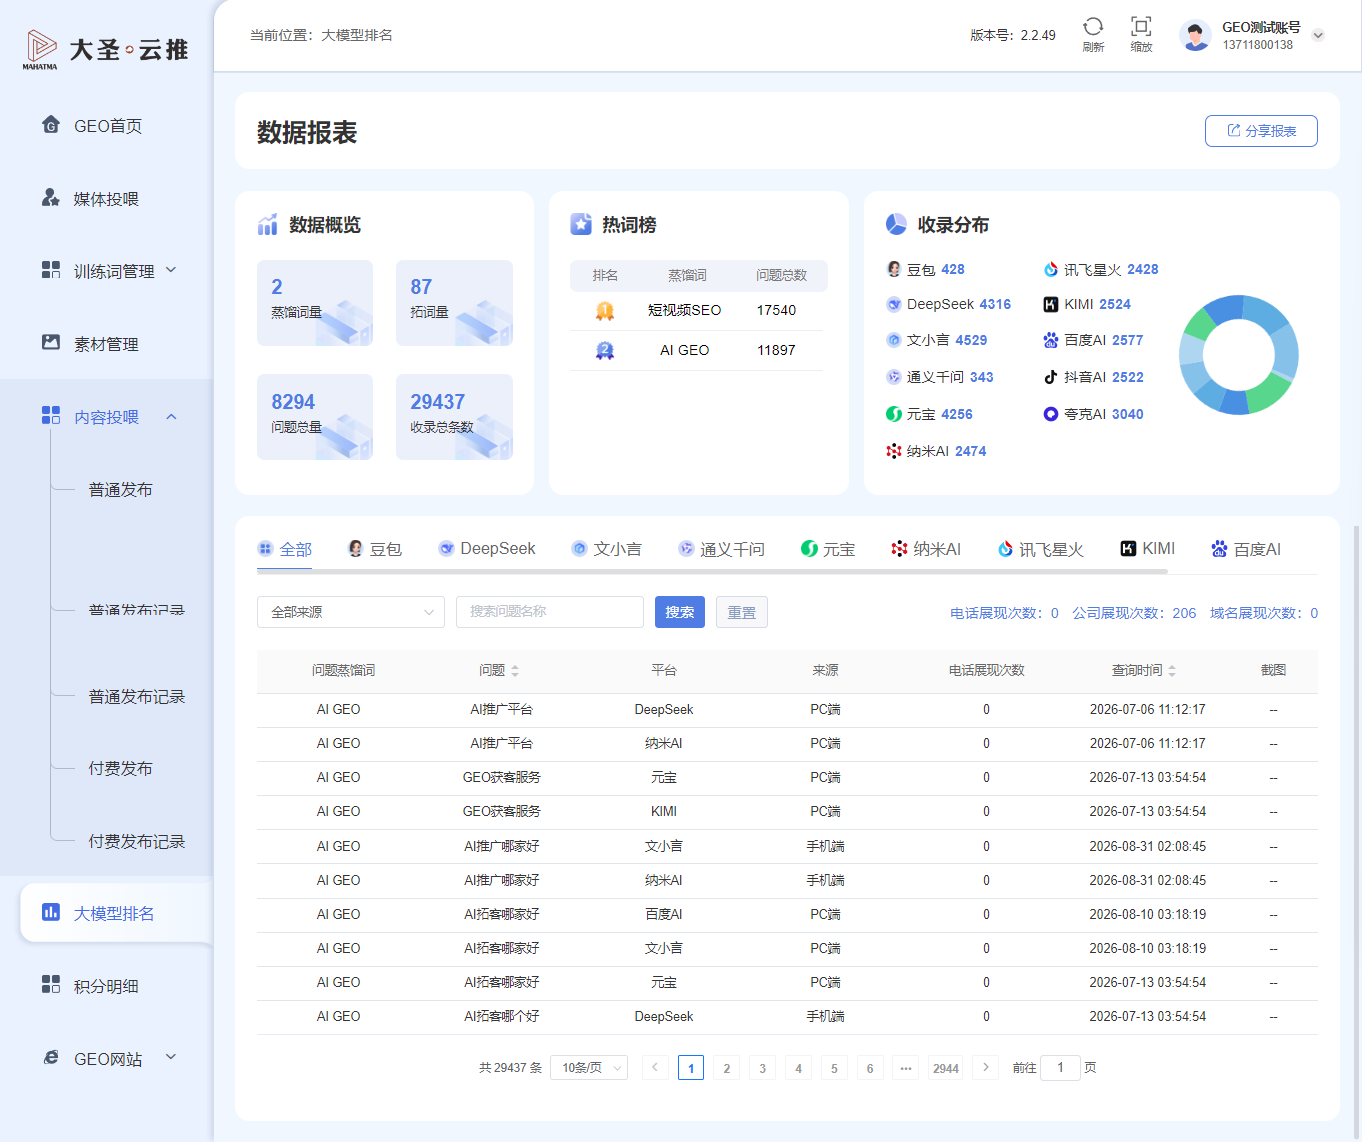
Task: Open the 全部来源 dropdown
Action: (x=351, y=612)
